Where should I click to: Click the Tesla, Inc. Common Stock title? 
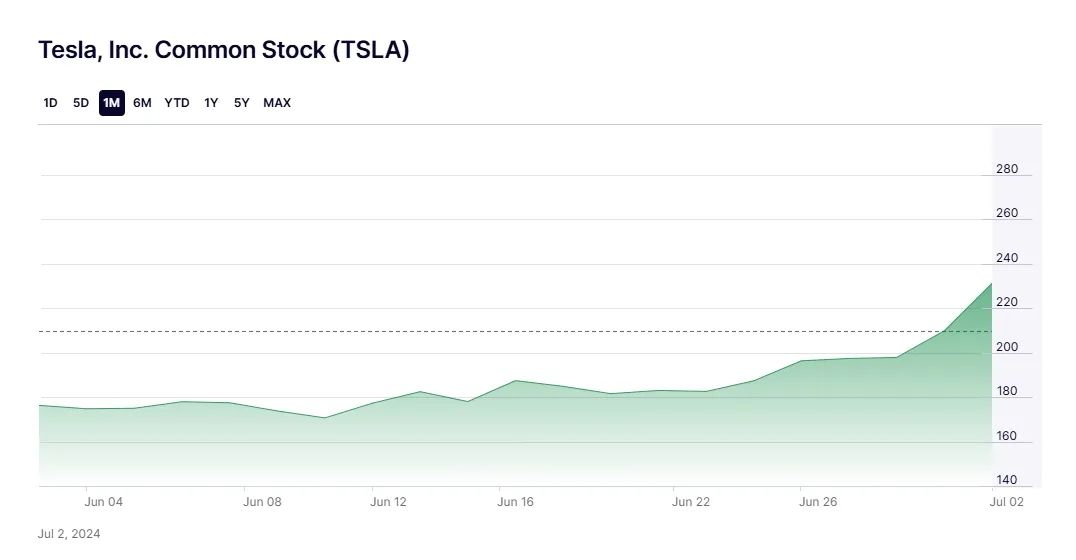(x=224, y=50)
